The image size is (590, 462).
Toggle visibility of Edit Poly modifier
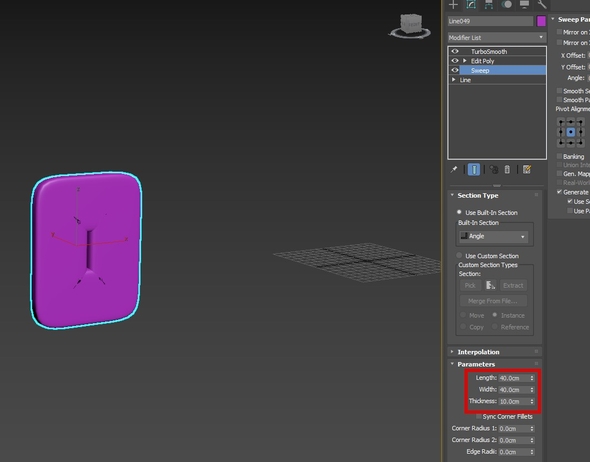point(455,61)
